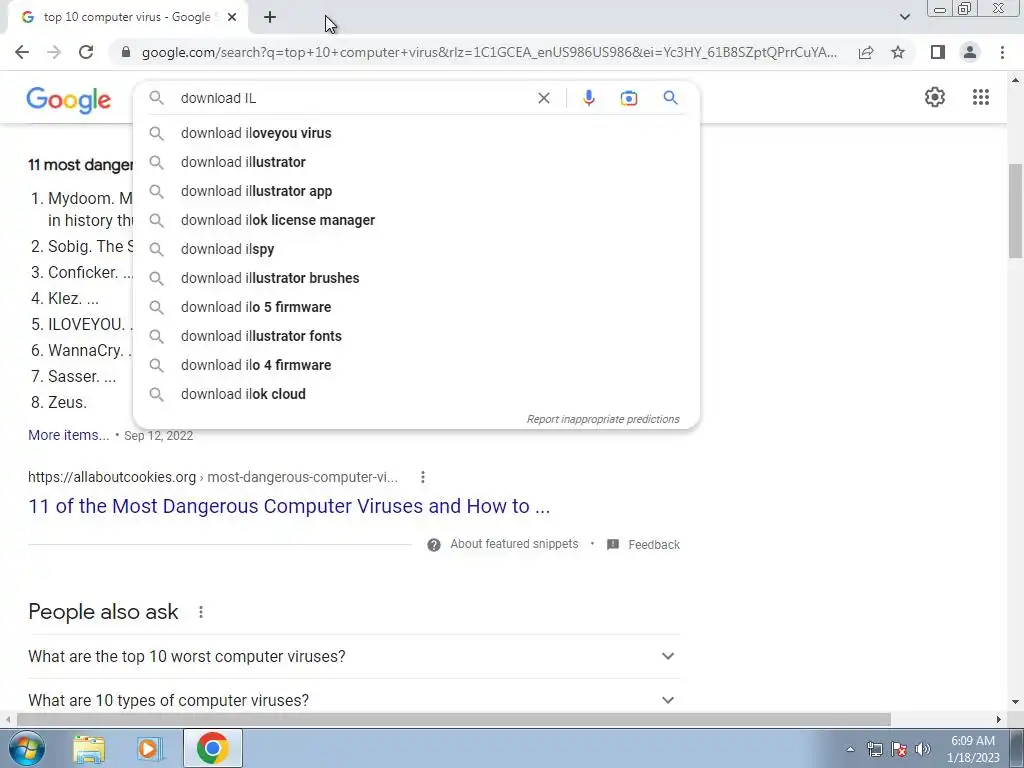Start a search by voice

[x=588, y=98]
